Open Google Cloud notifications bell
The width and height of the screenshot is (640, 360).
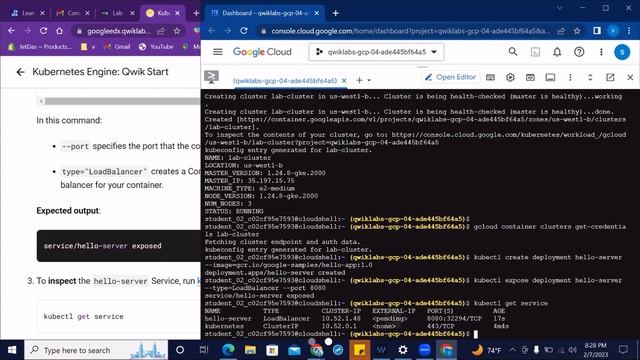557,52
